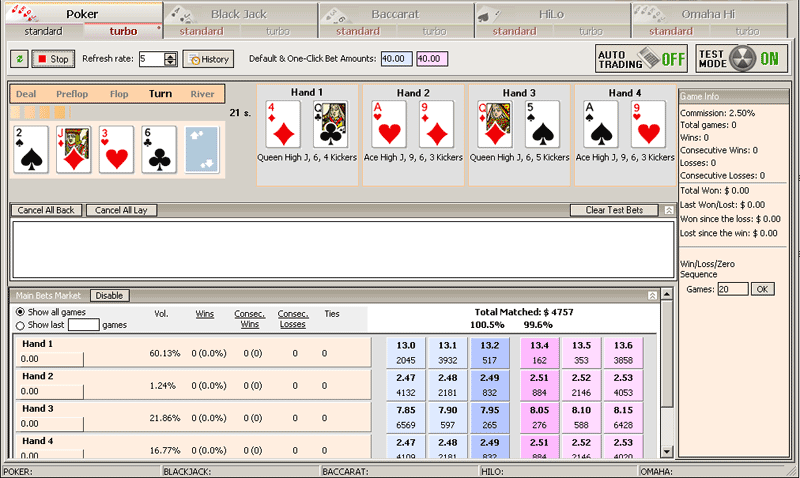
Task: Cancel all back bets
Action: 46,210
